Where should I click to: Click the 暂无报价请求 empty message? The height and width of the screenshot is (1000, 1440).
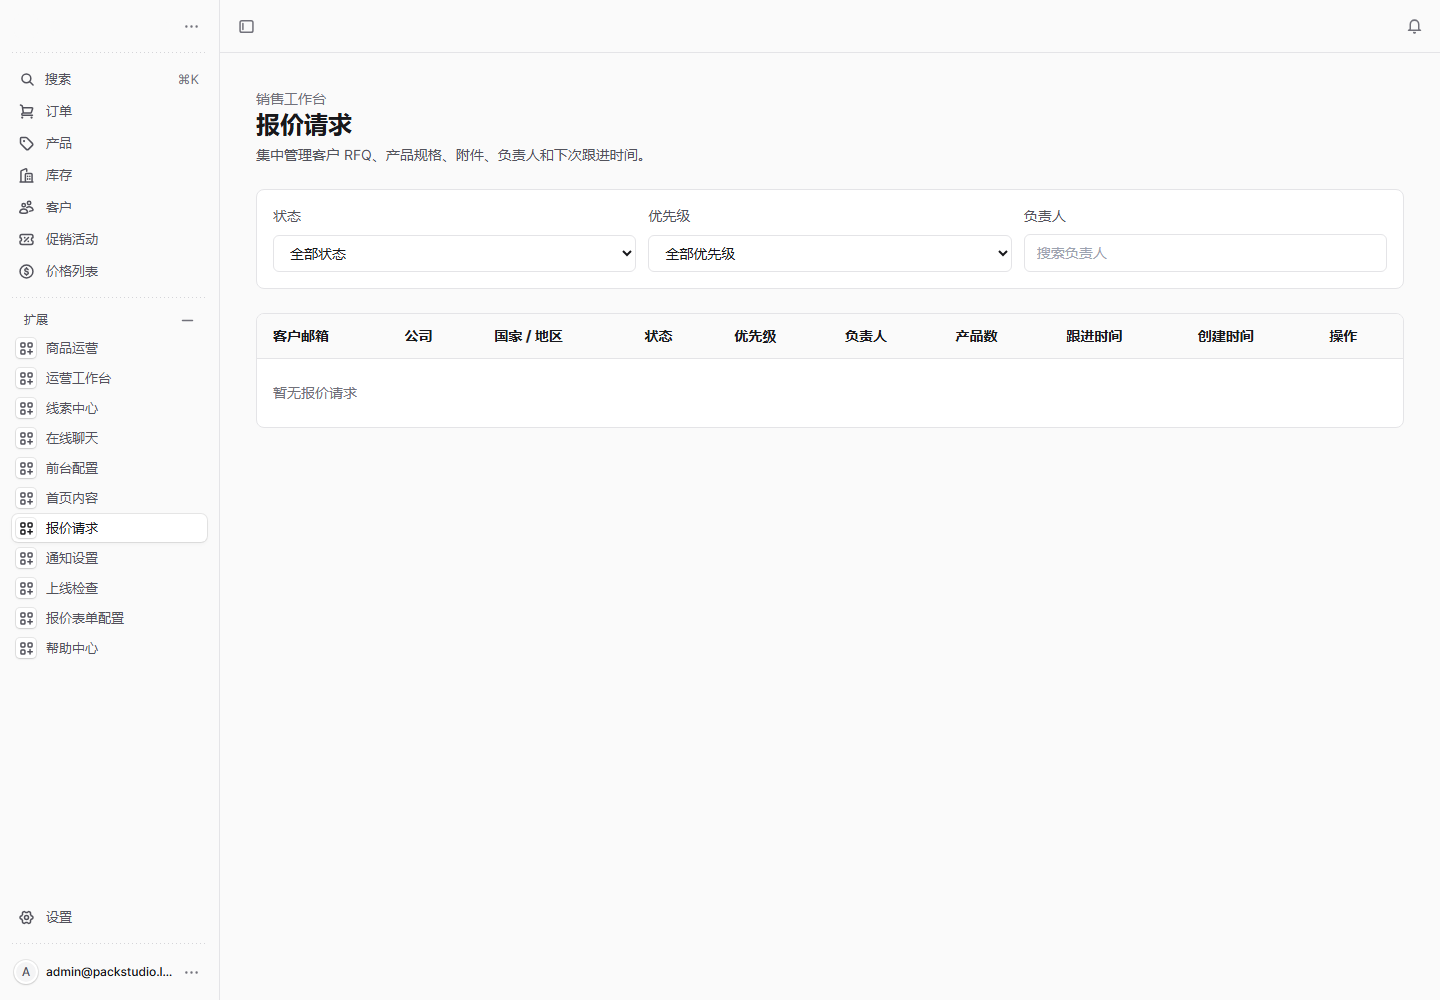(x=315, y=393)
